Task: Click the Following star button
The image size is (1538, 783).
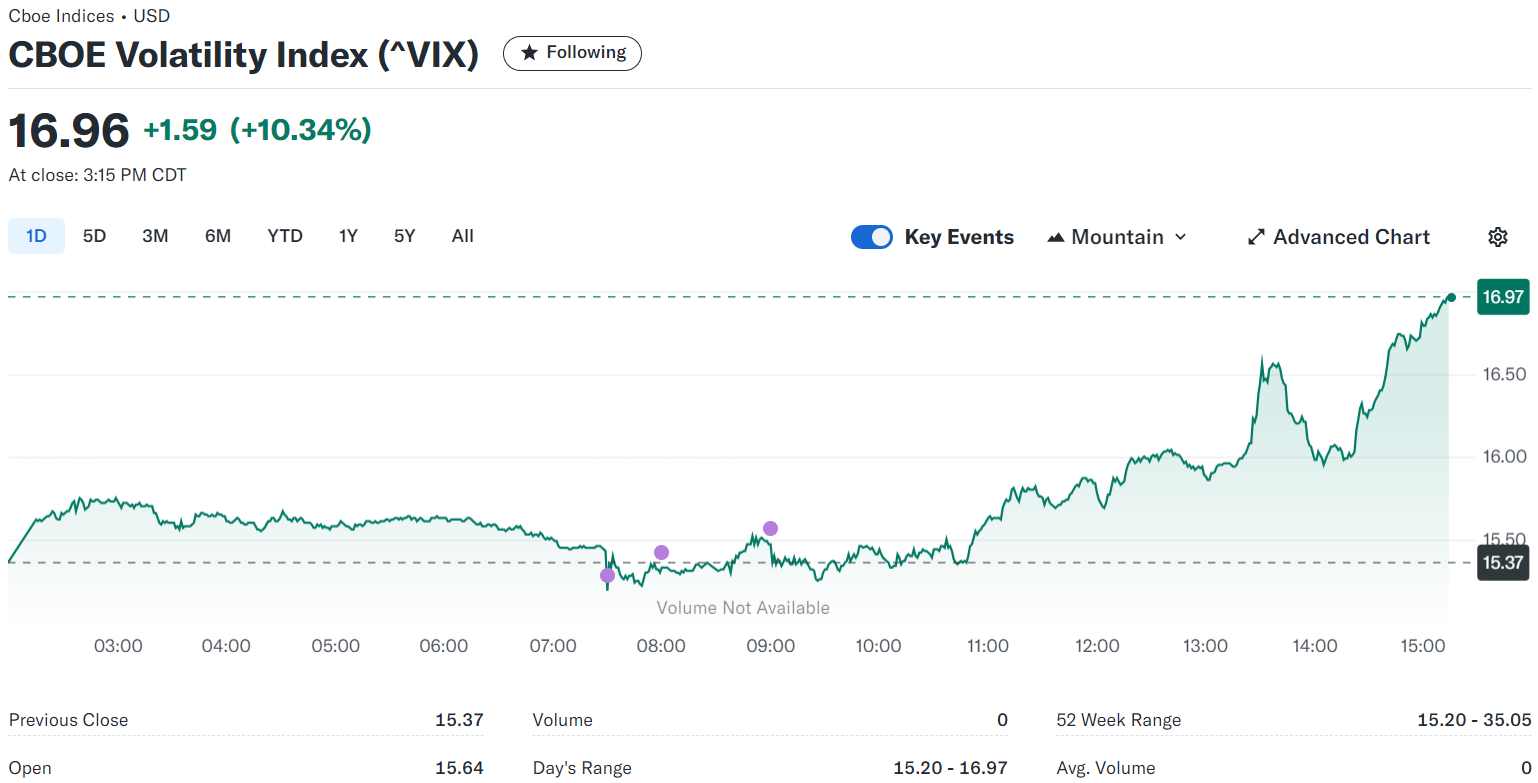Action: tap(572, 53)
